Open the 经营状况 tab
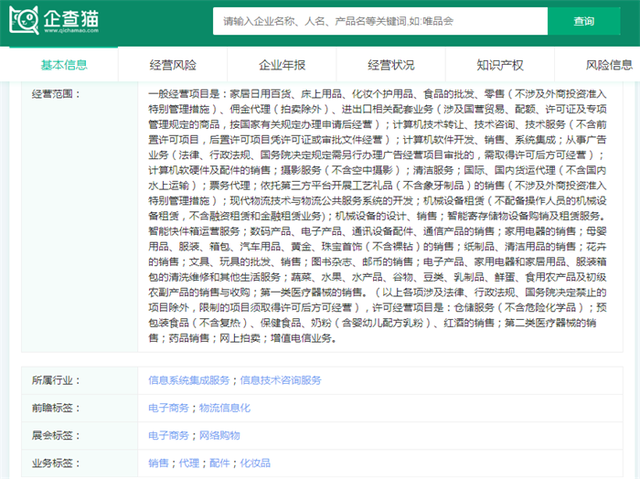Viewport: 640px width, 479px height. tap(391, 65)
